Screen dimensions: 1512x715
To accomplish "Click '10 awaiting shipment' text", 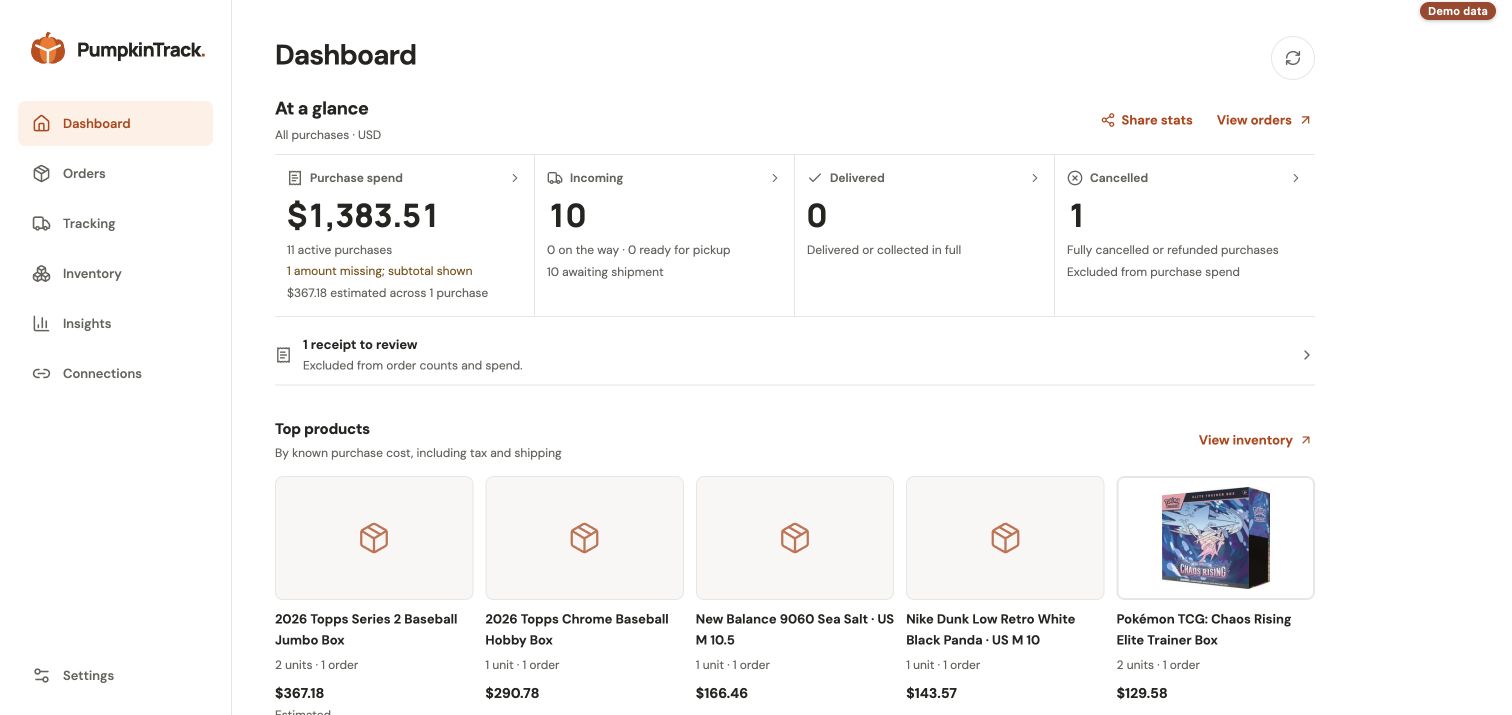I will click(x=605, y=272).
